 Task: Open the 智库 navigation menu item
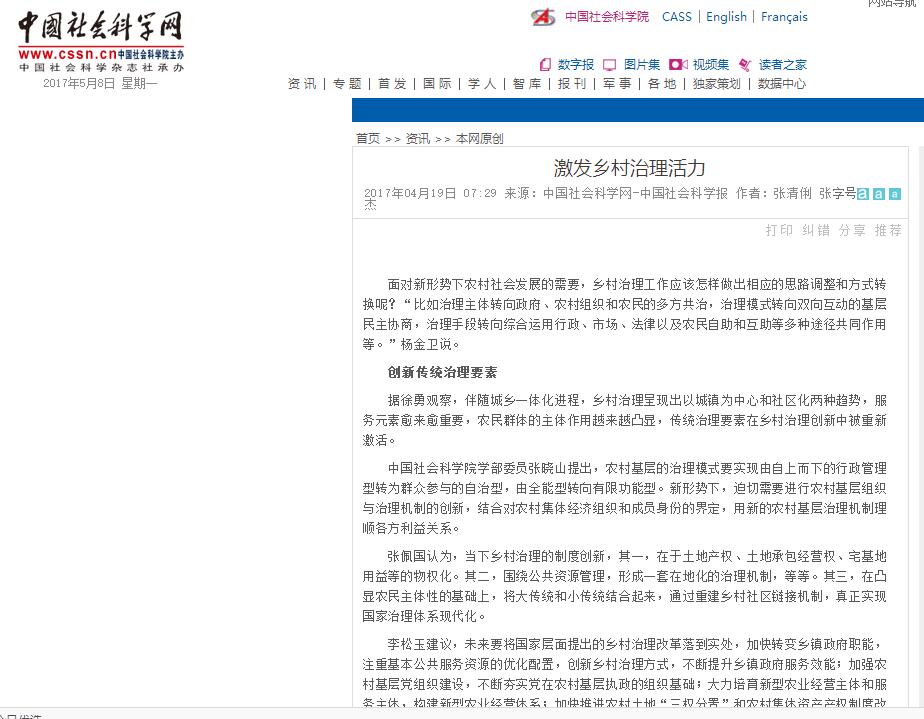tap(527, 84)
